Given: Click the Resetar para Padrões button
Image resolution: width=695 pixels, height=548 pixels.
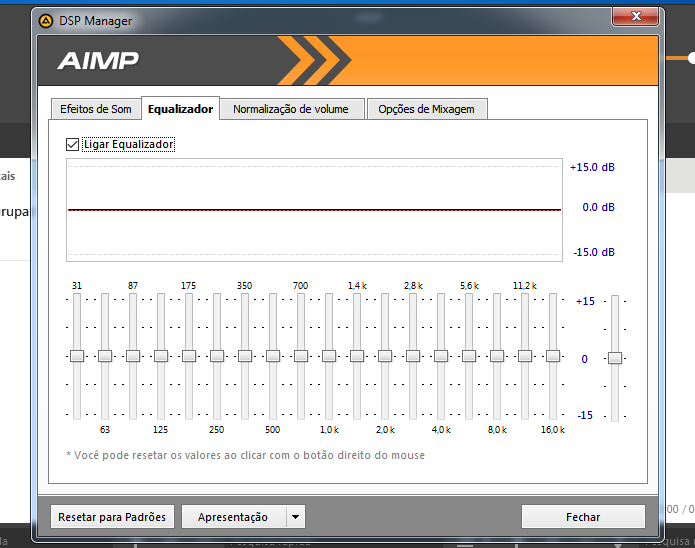Looking at the screenshot, I should click(112, 517).
